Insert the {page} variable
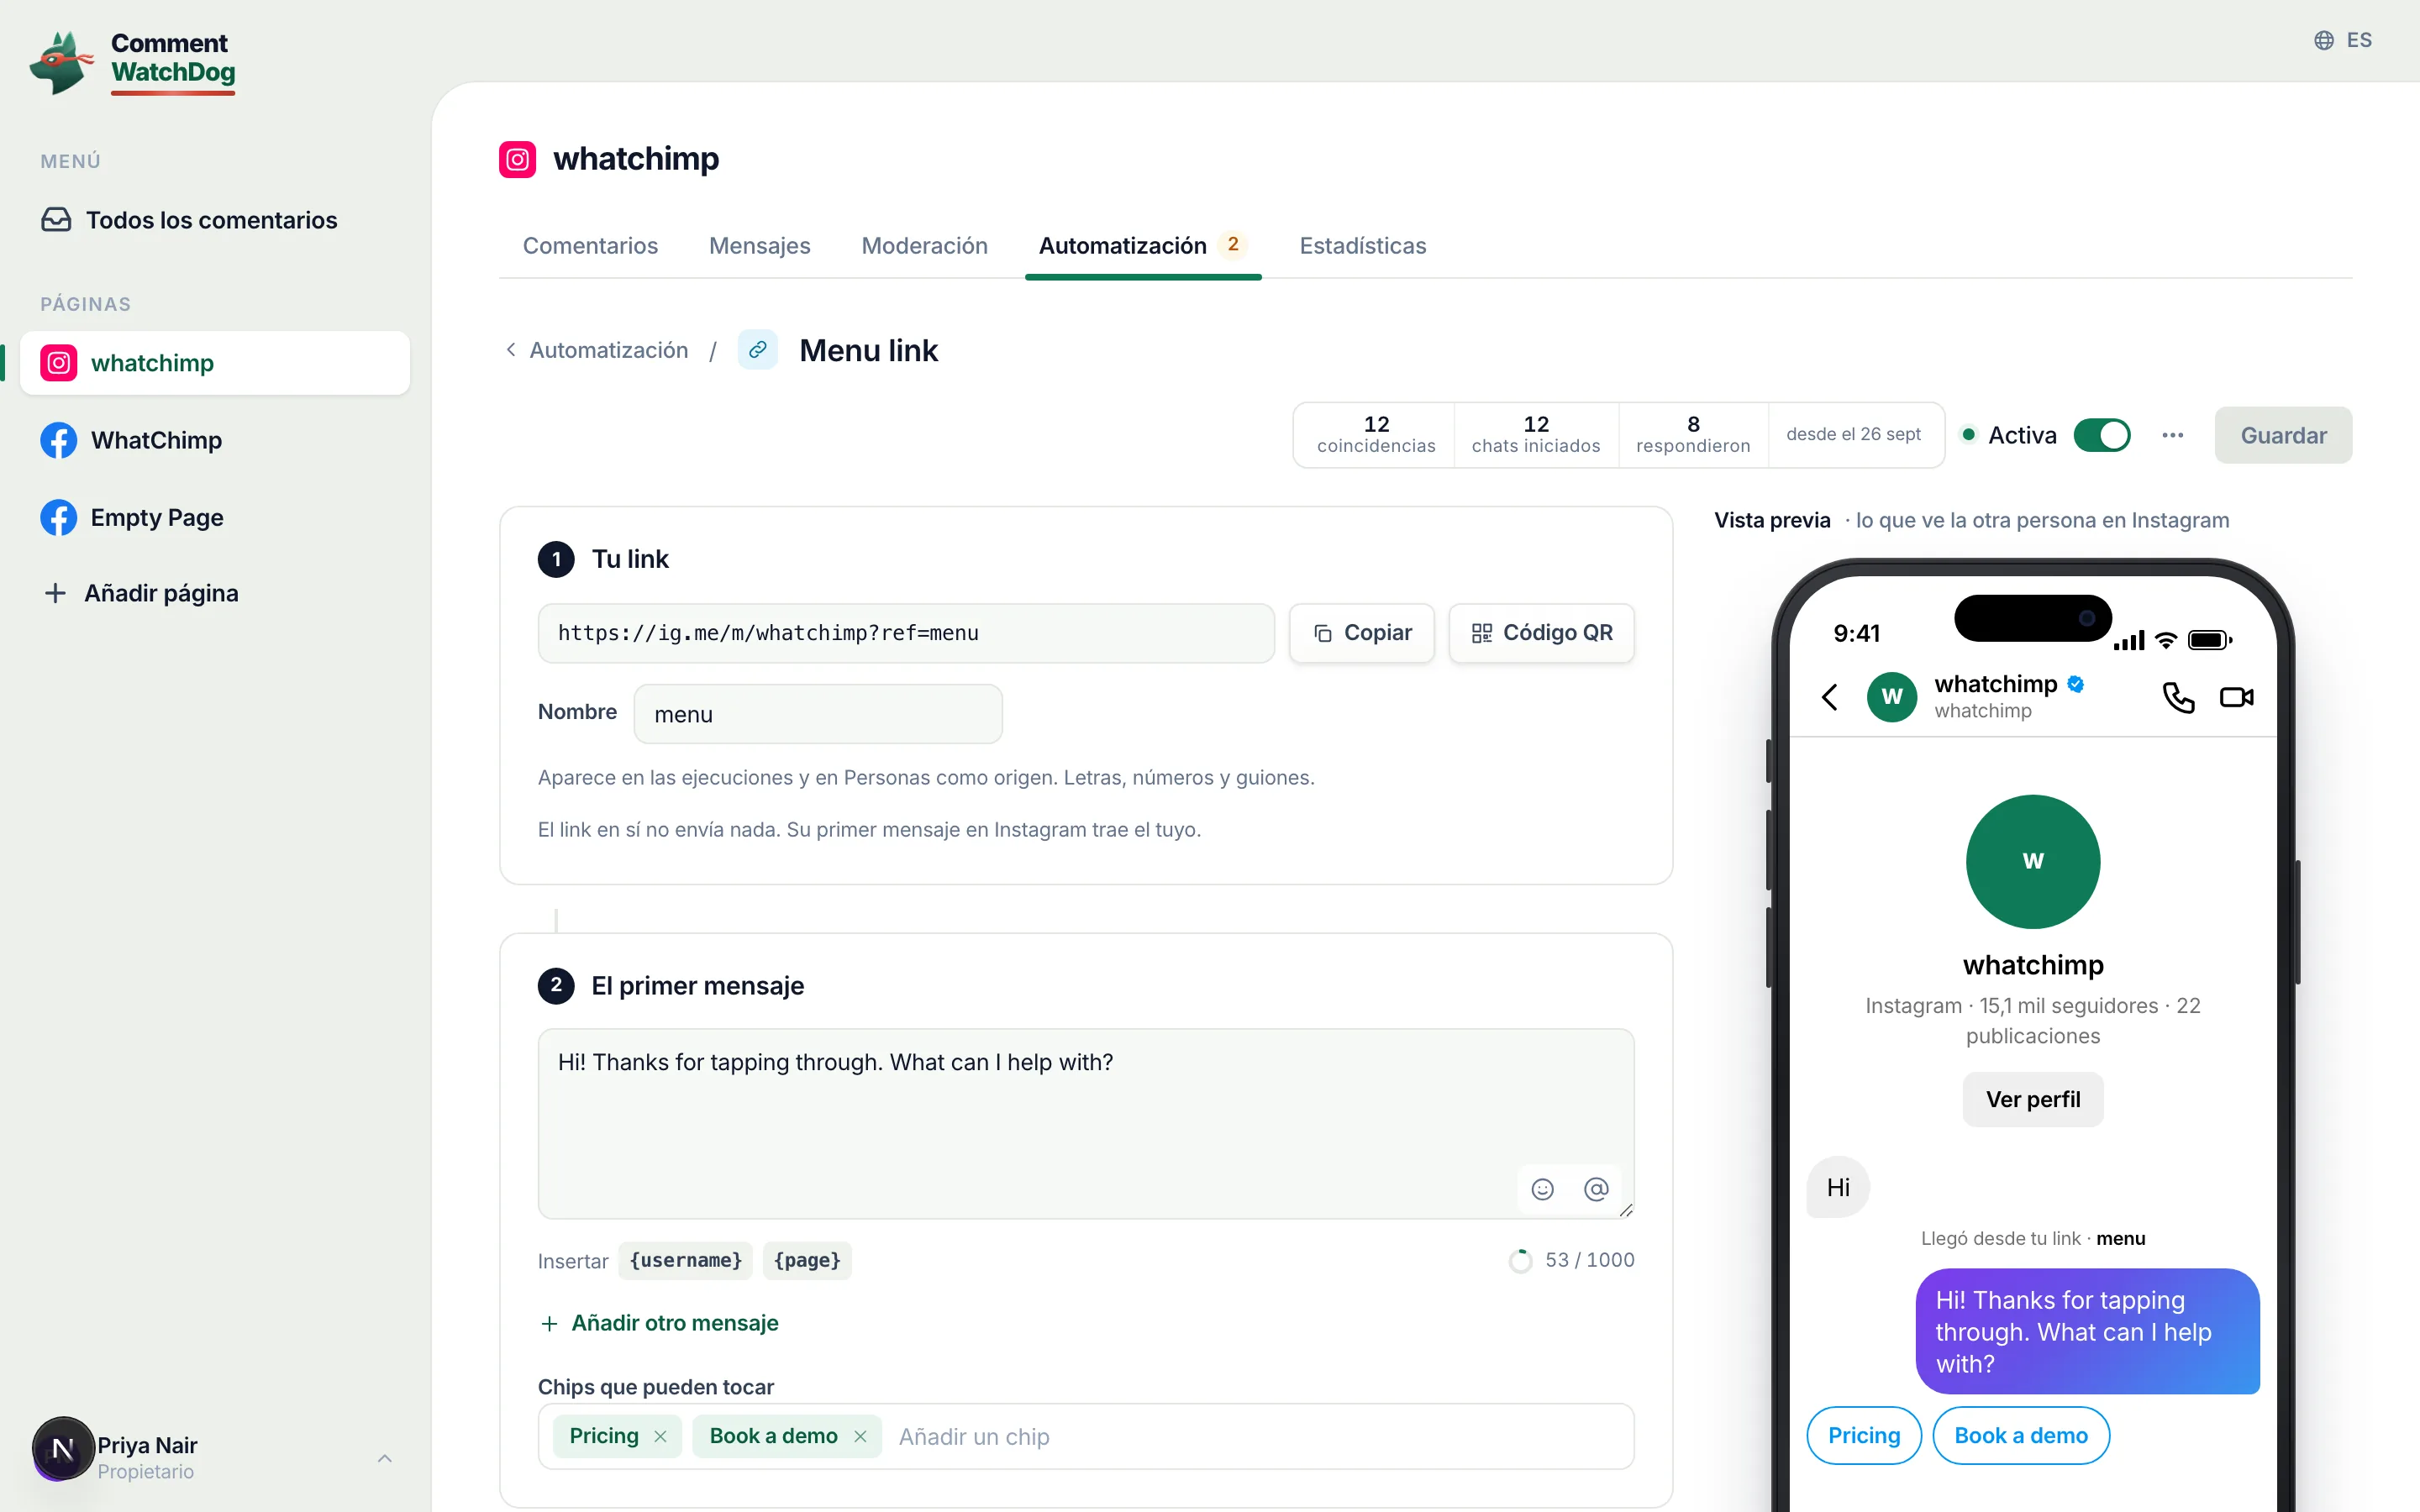This screenshot has width=2420, height=1512. [807, 1260]
